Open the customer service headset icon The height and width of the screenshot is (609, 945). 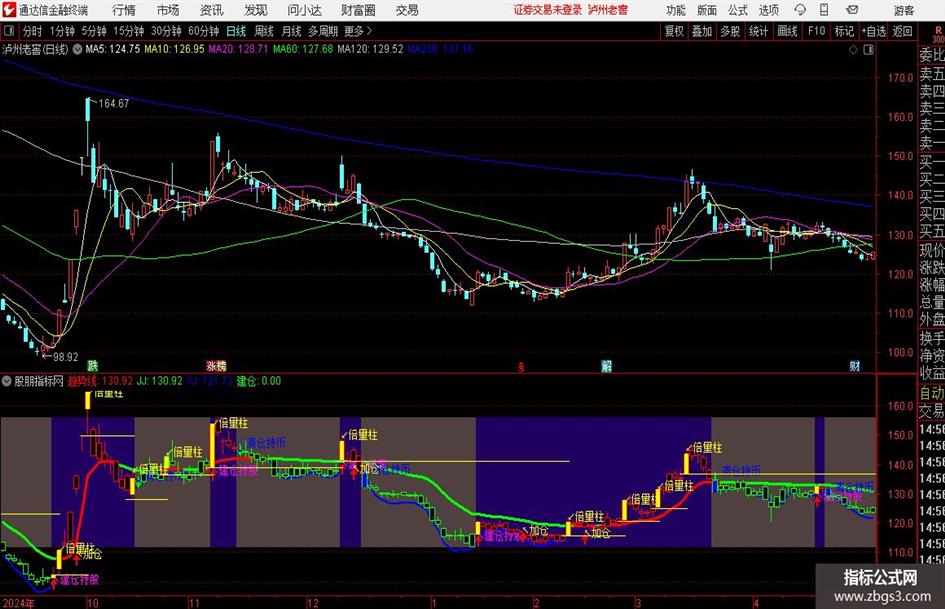pos(800,10)
